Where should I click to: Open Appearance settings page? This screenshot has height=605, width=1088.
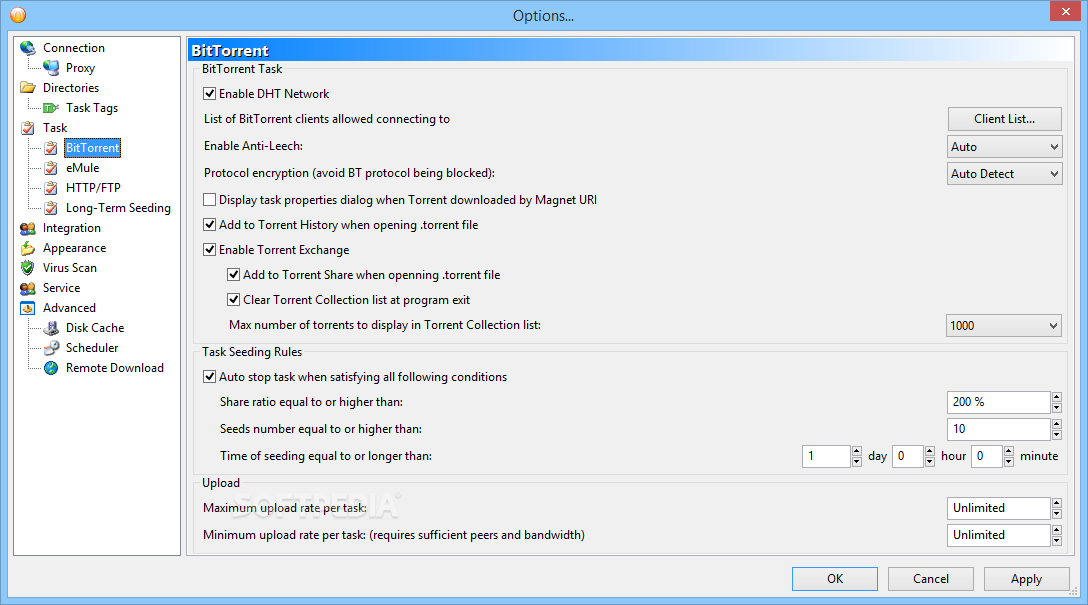click(x=74, y=248)
